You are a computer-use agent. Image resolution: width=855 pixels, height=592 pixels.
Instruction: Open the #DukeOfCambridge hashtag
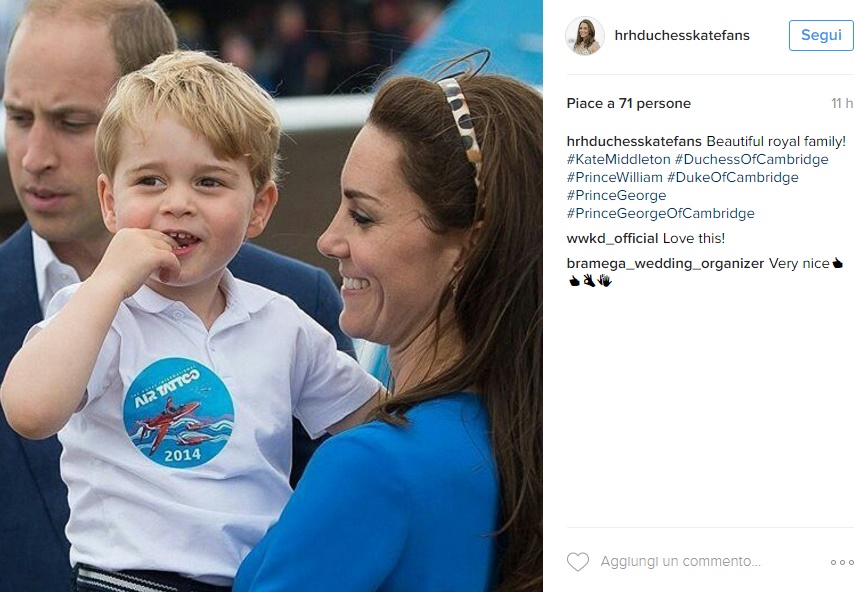[x=732, y=177]
